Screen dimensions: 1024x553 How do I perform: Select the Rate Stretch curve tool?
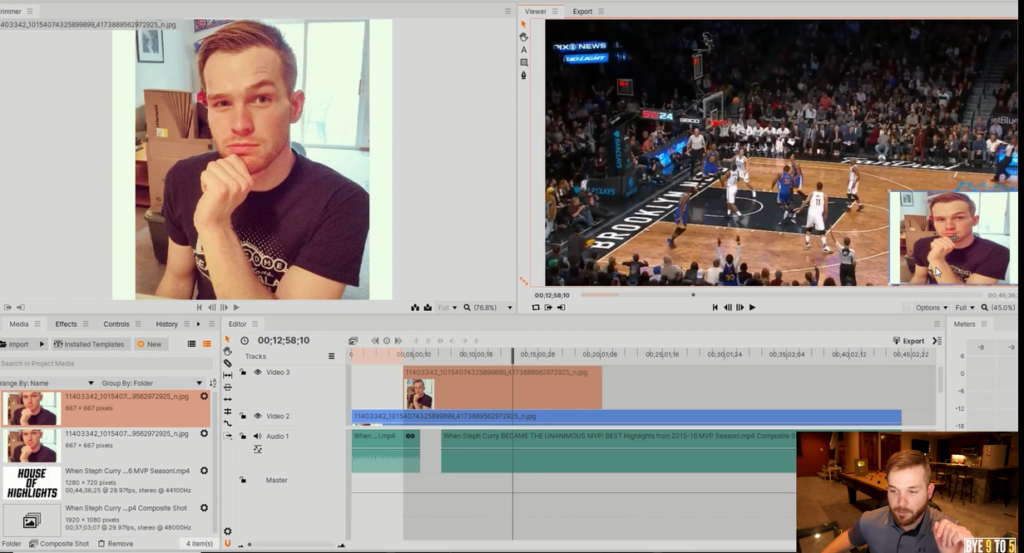(x=227, y=423)
